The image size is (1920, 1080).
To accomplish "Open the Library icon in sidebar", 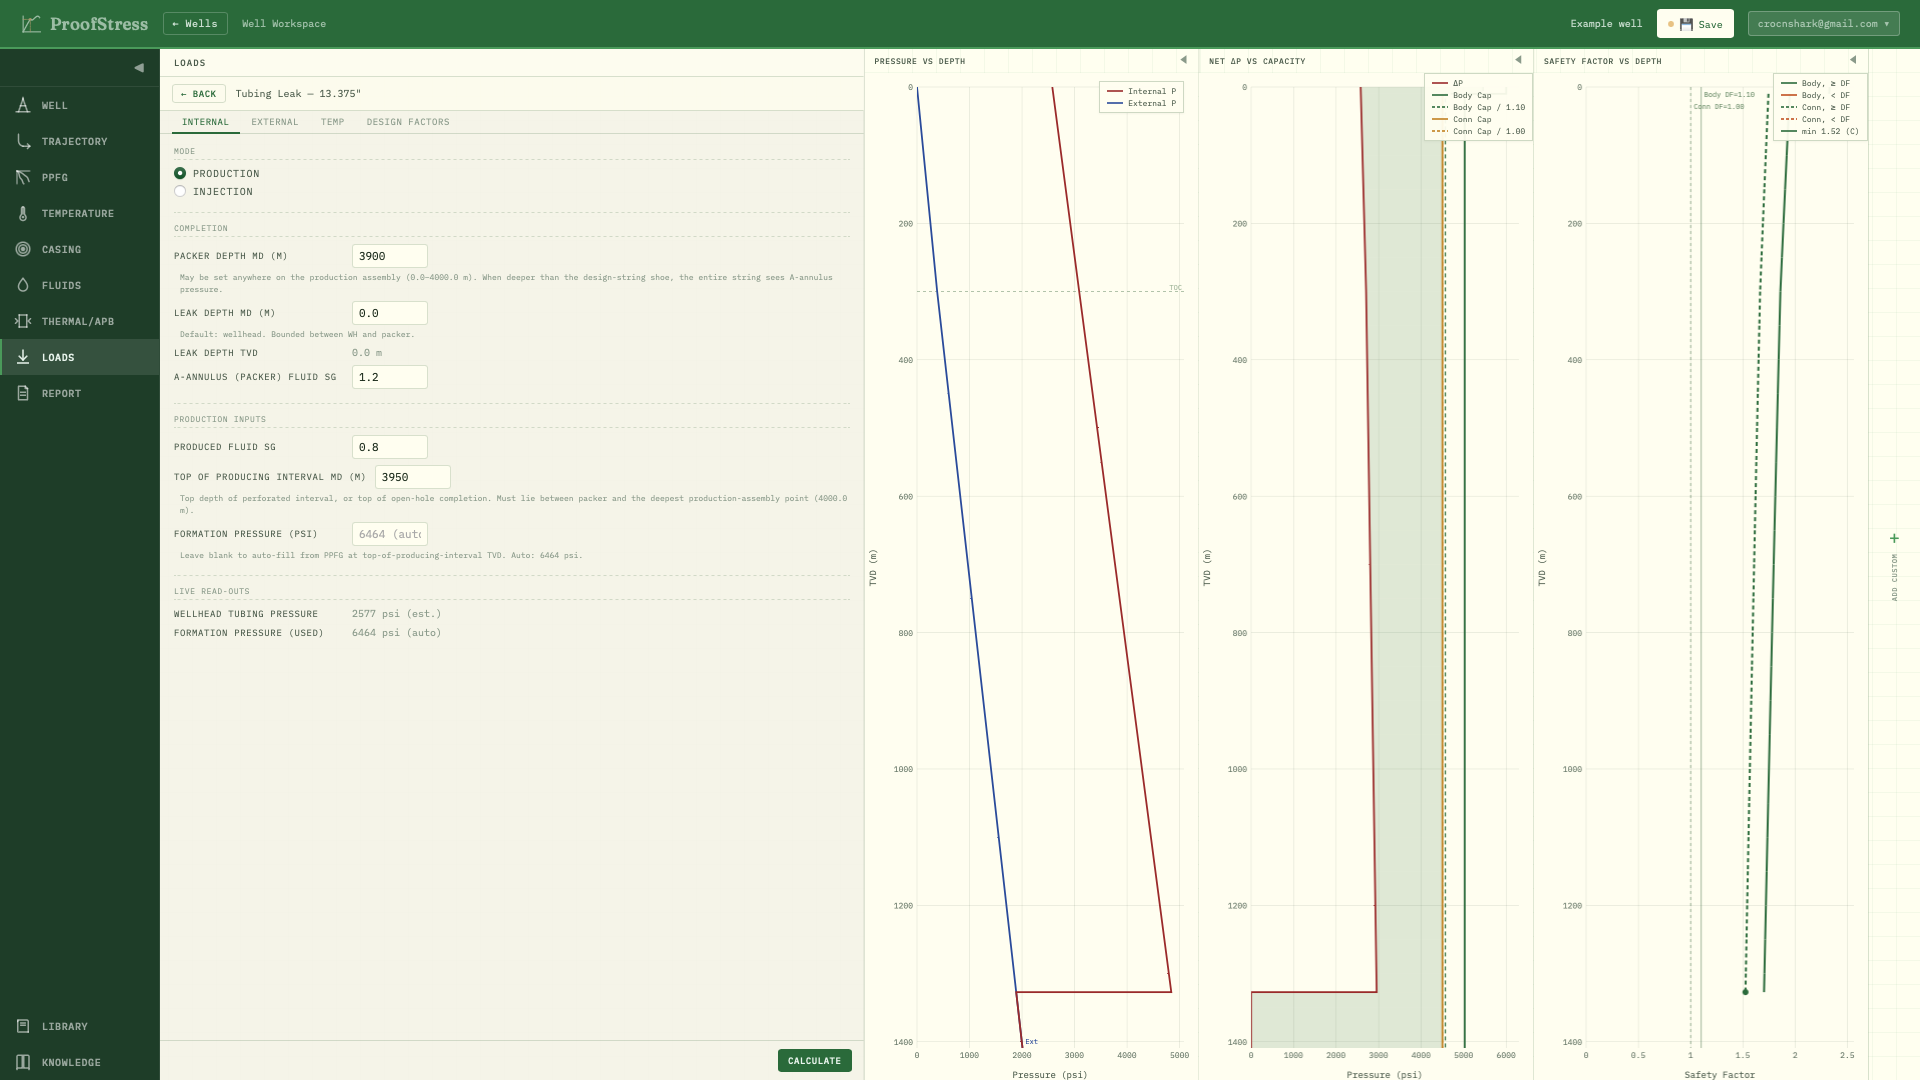I will coord(23,1026).
